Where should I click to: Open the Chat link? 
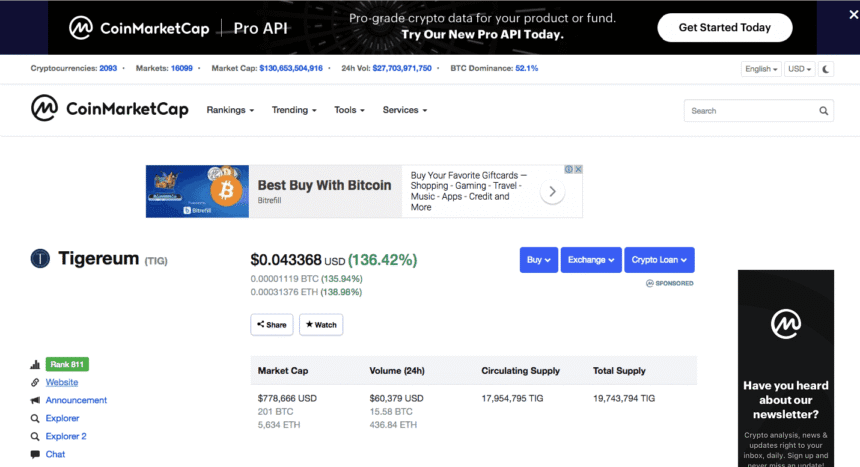coord(55,454)
